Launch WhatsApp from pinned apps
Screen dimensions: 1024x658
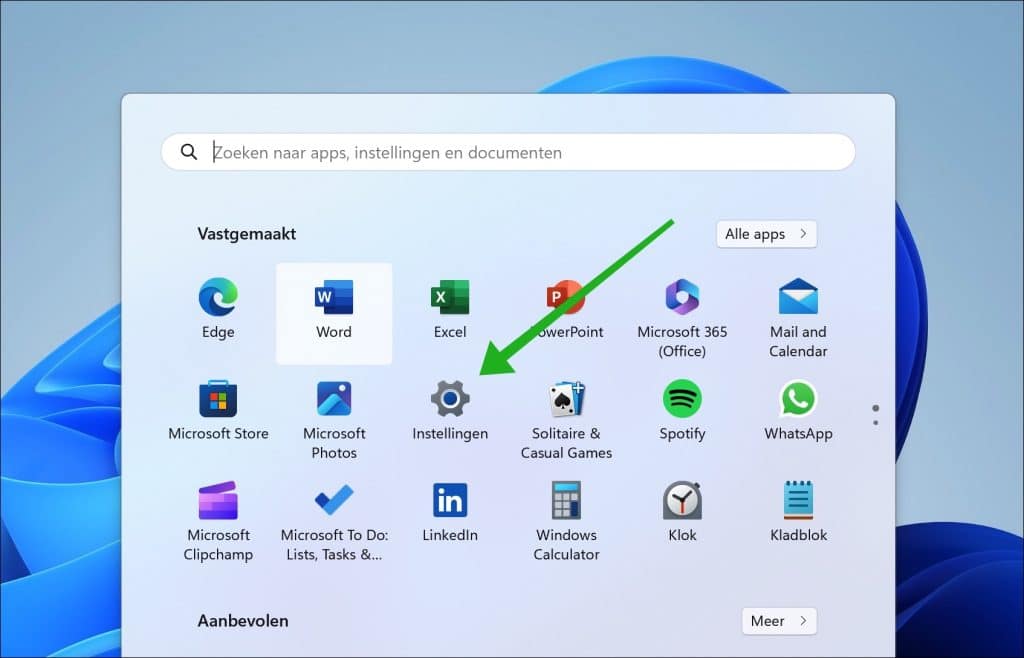(798, 399)
